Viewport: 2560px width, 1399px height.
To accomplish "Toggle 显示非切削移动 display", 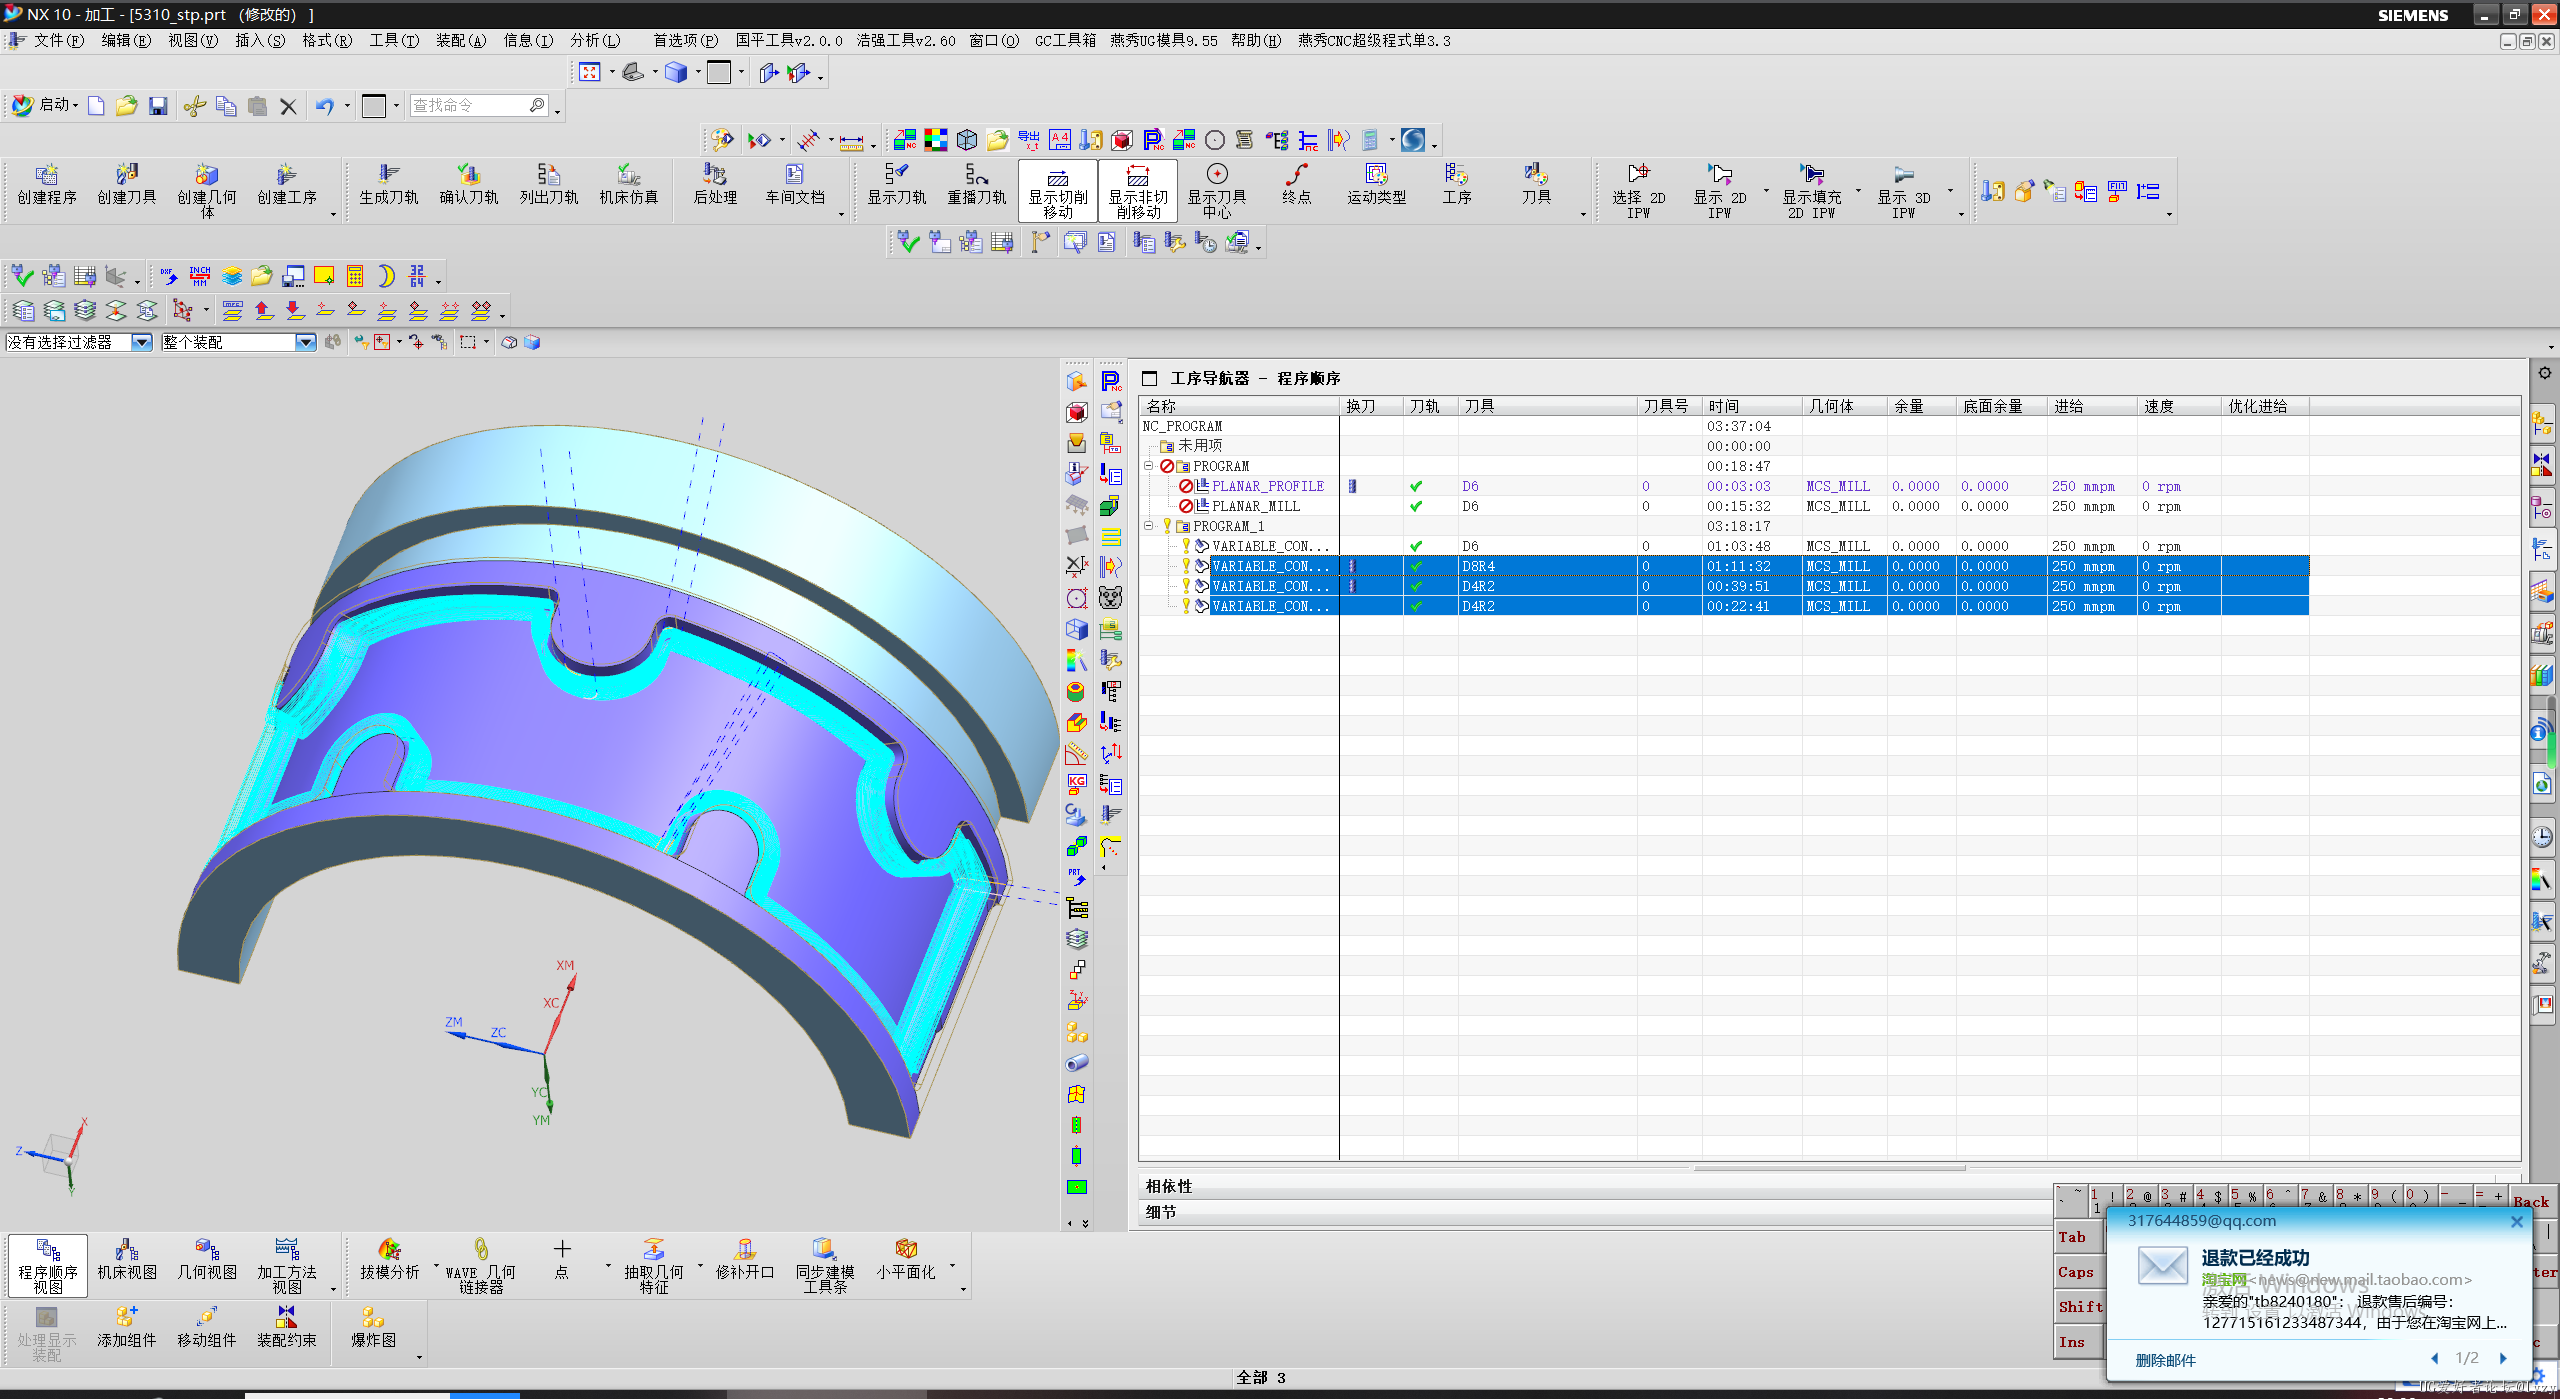I will pos(1138,190).
